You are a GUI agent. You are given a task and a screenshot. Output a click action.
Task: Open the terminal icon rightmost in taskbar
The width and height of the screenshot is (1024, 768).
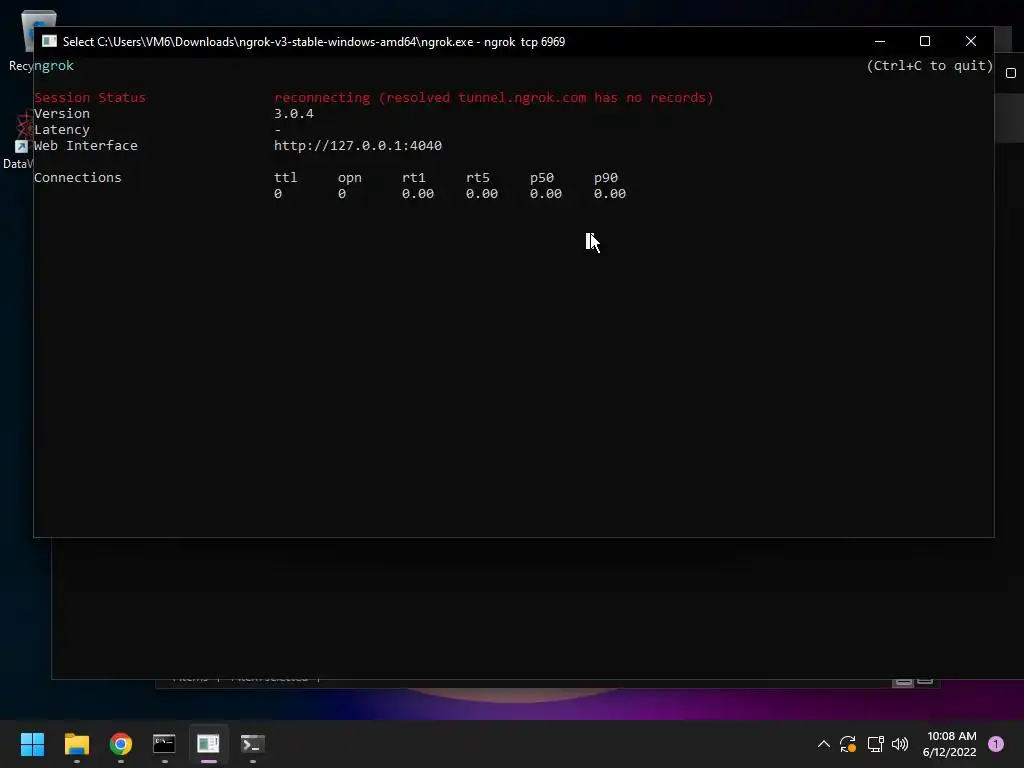click(252, 744)
